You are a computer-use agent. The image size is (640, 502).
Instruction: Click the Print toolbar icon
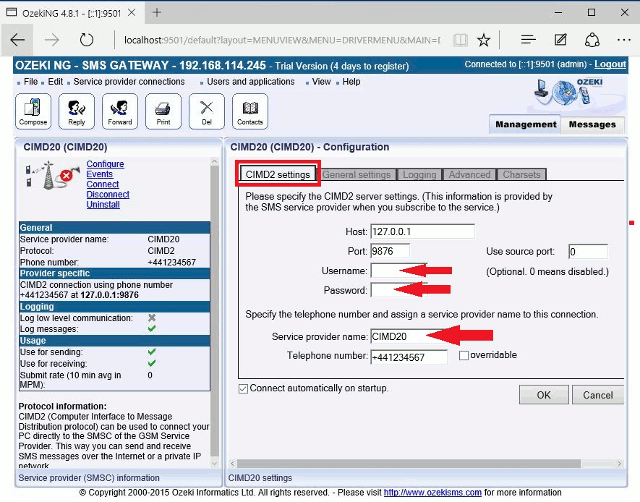pos(163,111)
